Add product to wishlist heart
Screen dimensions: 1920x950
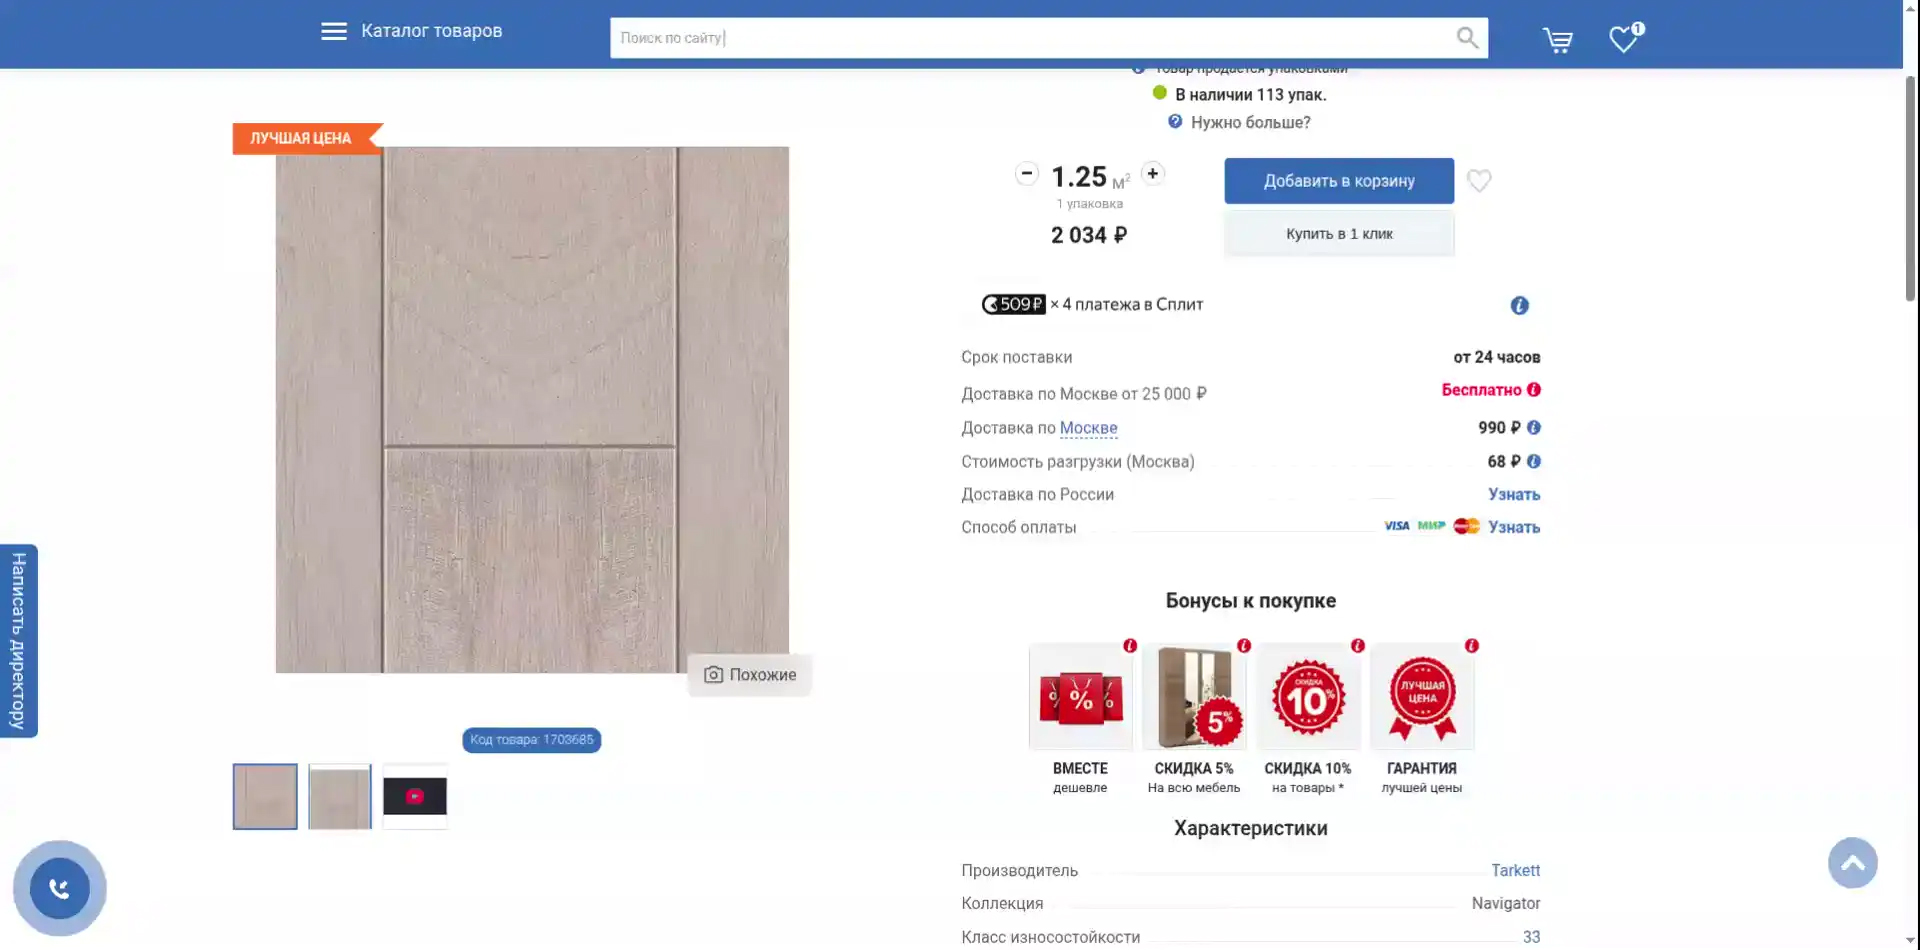[1479, 181]
